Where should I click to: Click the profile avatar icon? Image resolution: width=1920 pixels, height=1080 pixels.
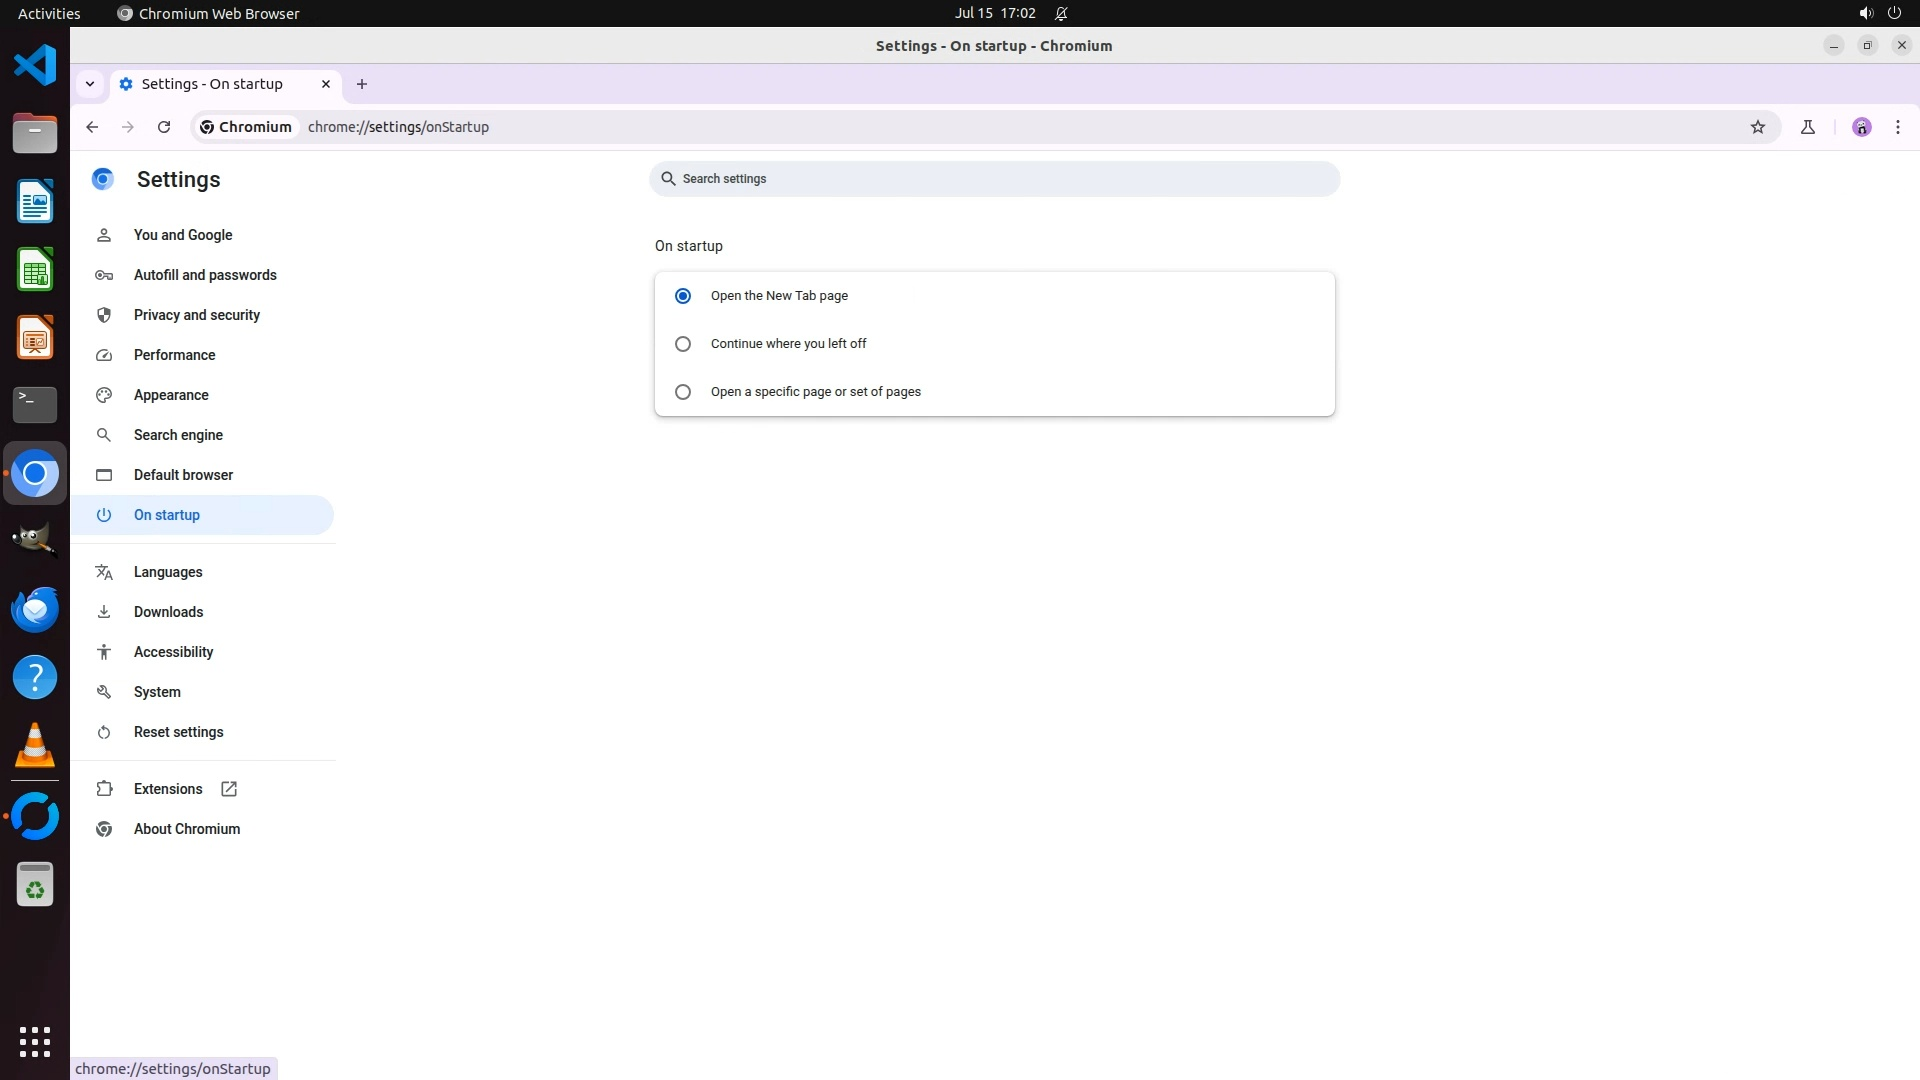pos(1861,127)
